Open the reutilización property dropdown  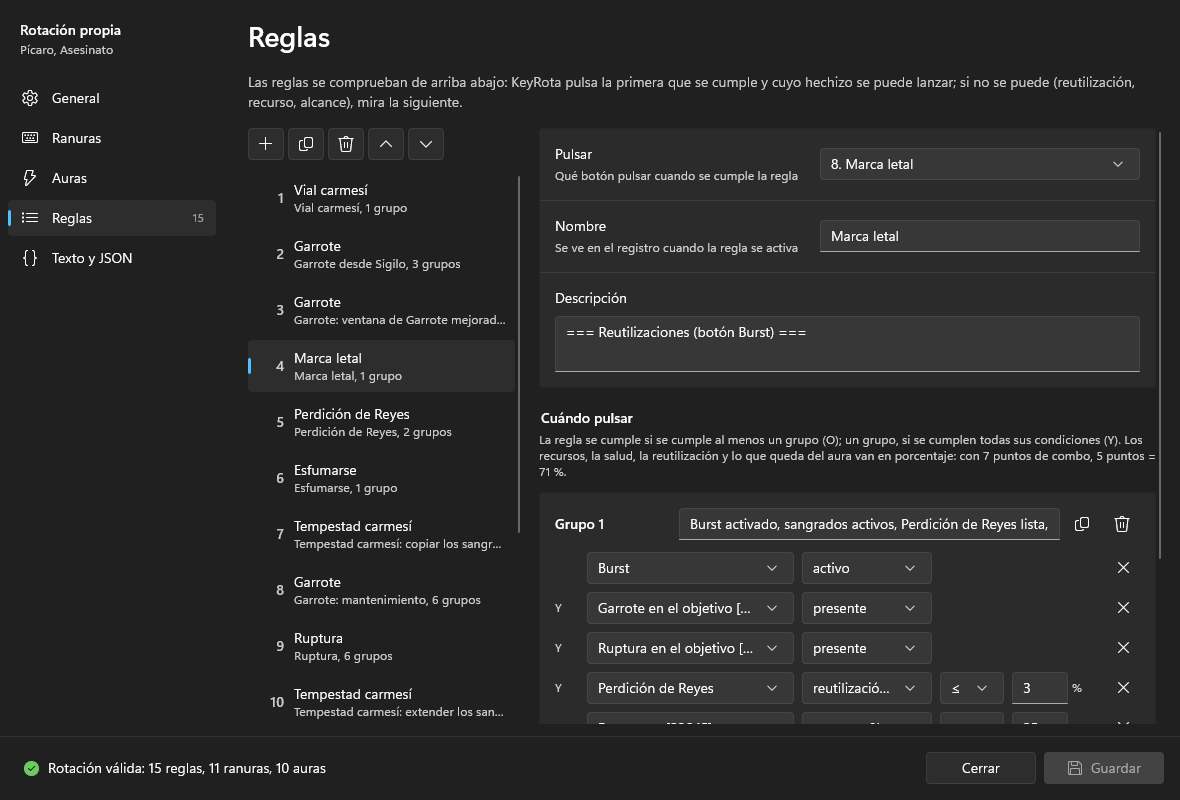[866, 687]
